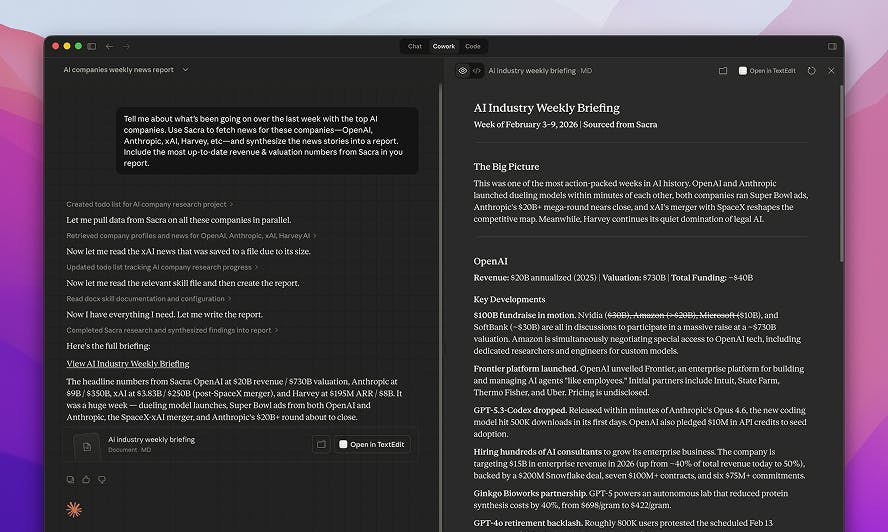Switch to the Chat tab
Screen dimensions: 888x532
414,46
